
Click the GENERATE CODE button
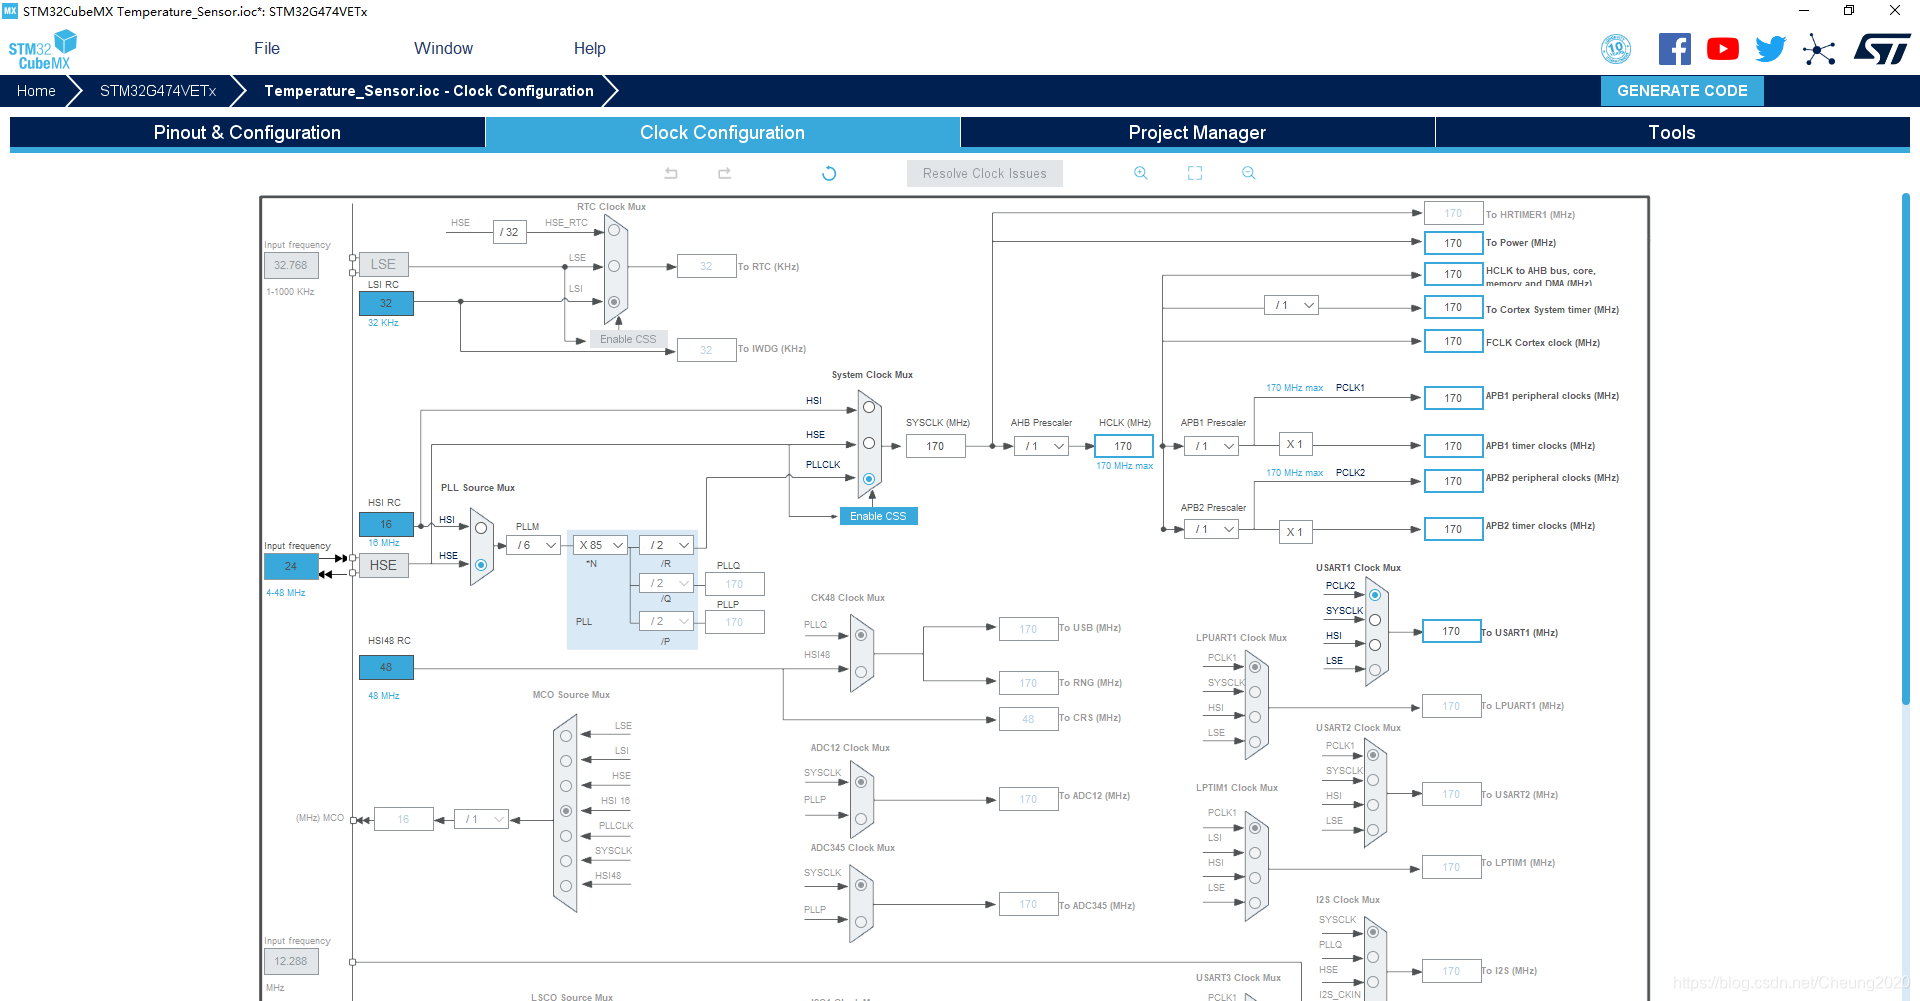pyautogui.click(x=1682, y=91)
